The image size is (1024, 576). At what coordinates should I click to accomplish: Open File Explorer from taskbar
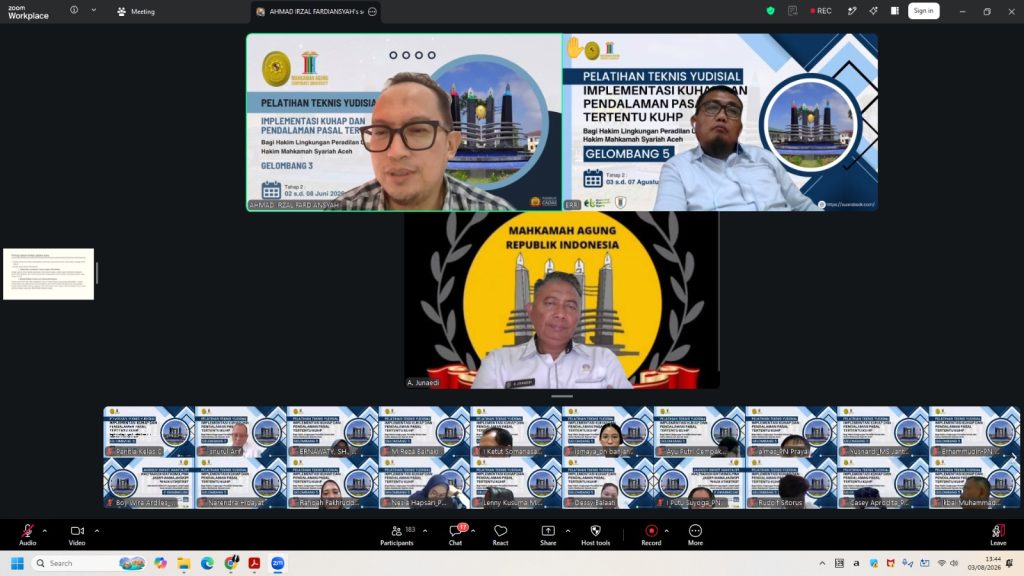pos(184,563)
